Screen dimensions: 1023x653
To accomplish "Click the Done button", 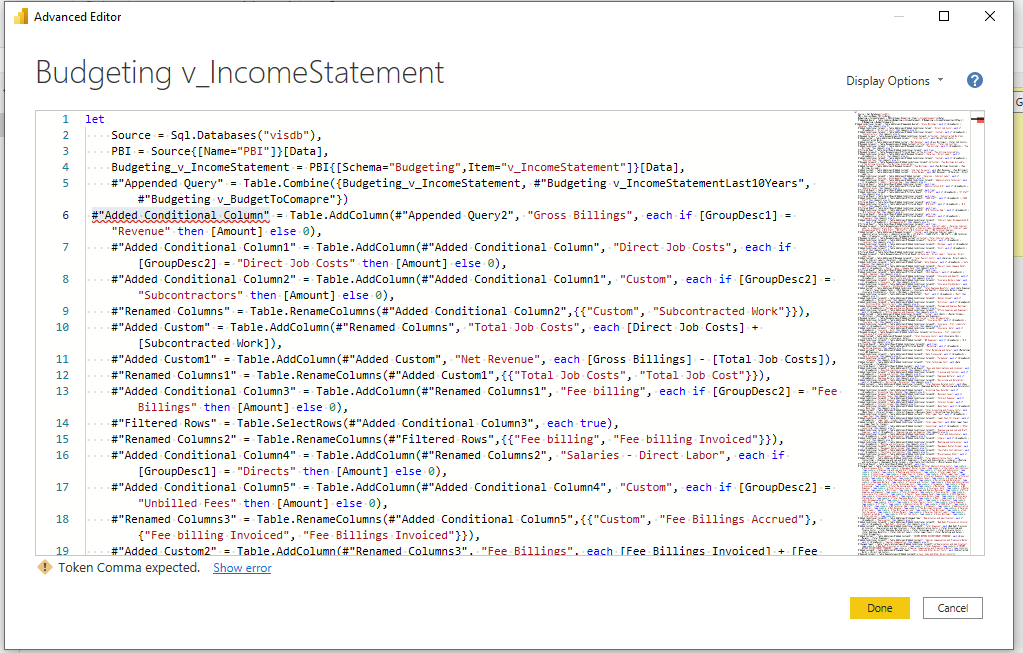I will 879,608.
